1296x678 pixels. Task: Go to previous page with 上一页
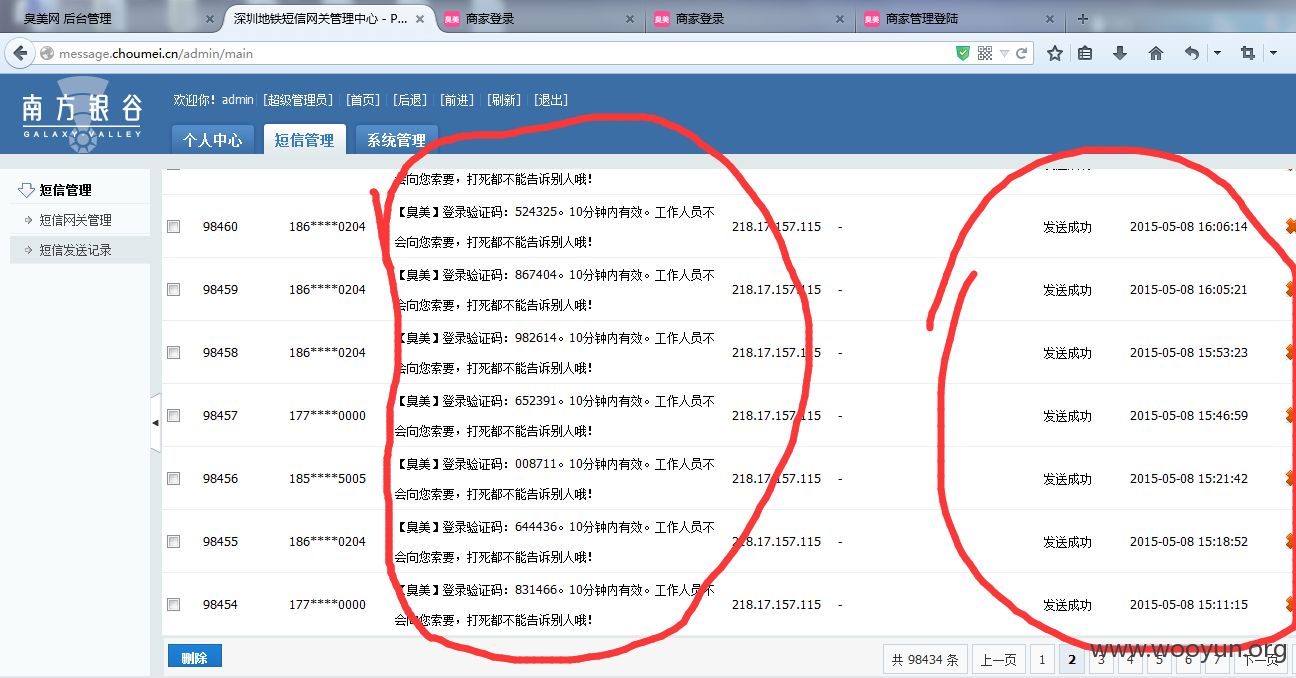tap(998, 659)
